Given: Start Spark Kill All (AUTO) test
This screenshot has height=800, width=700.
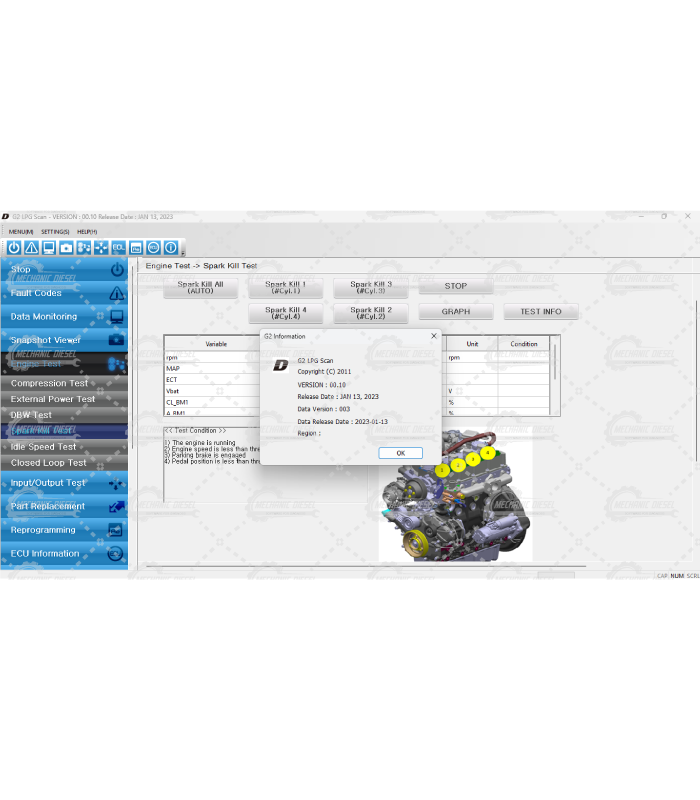Looking at the screenshot, I should (200, 287).
